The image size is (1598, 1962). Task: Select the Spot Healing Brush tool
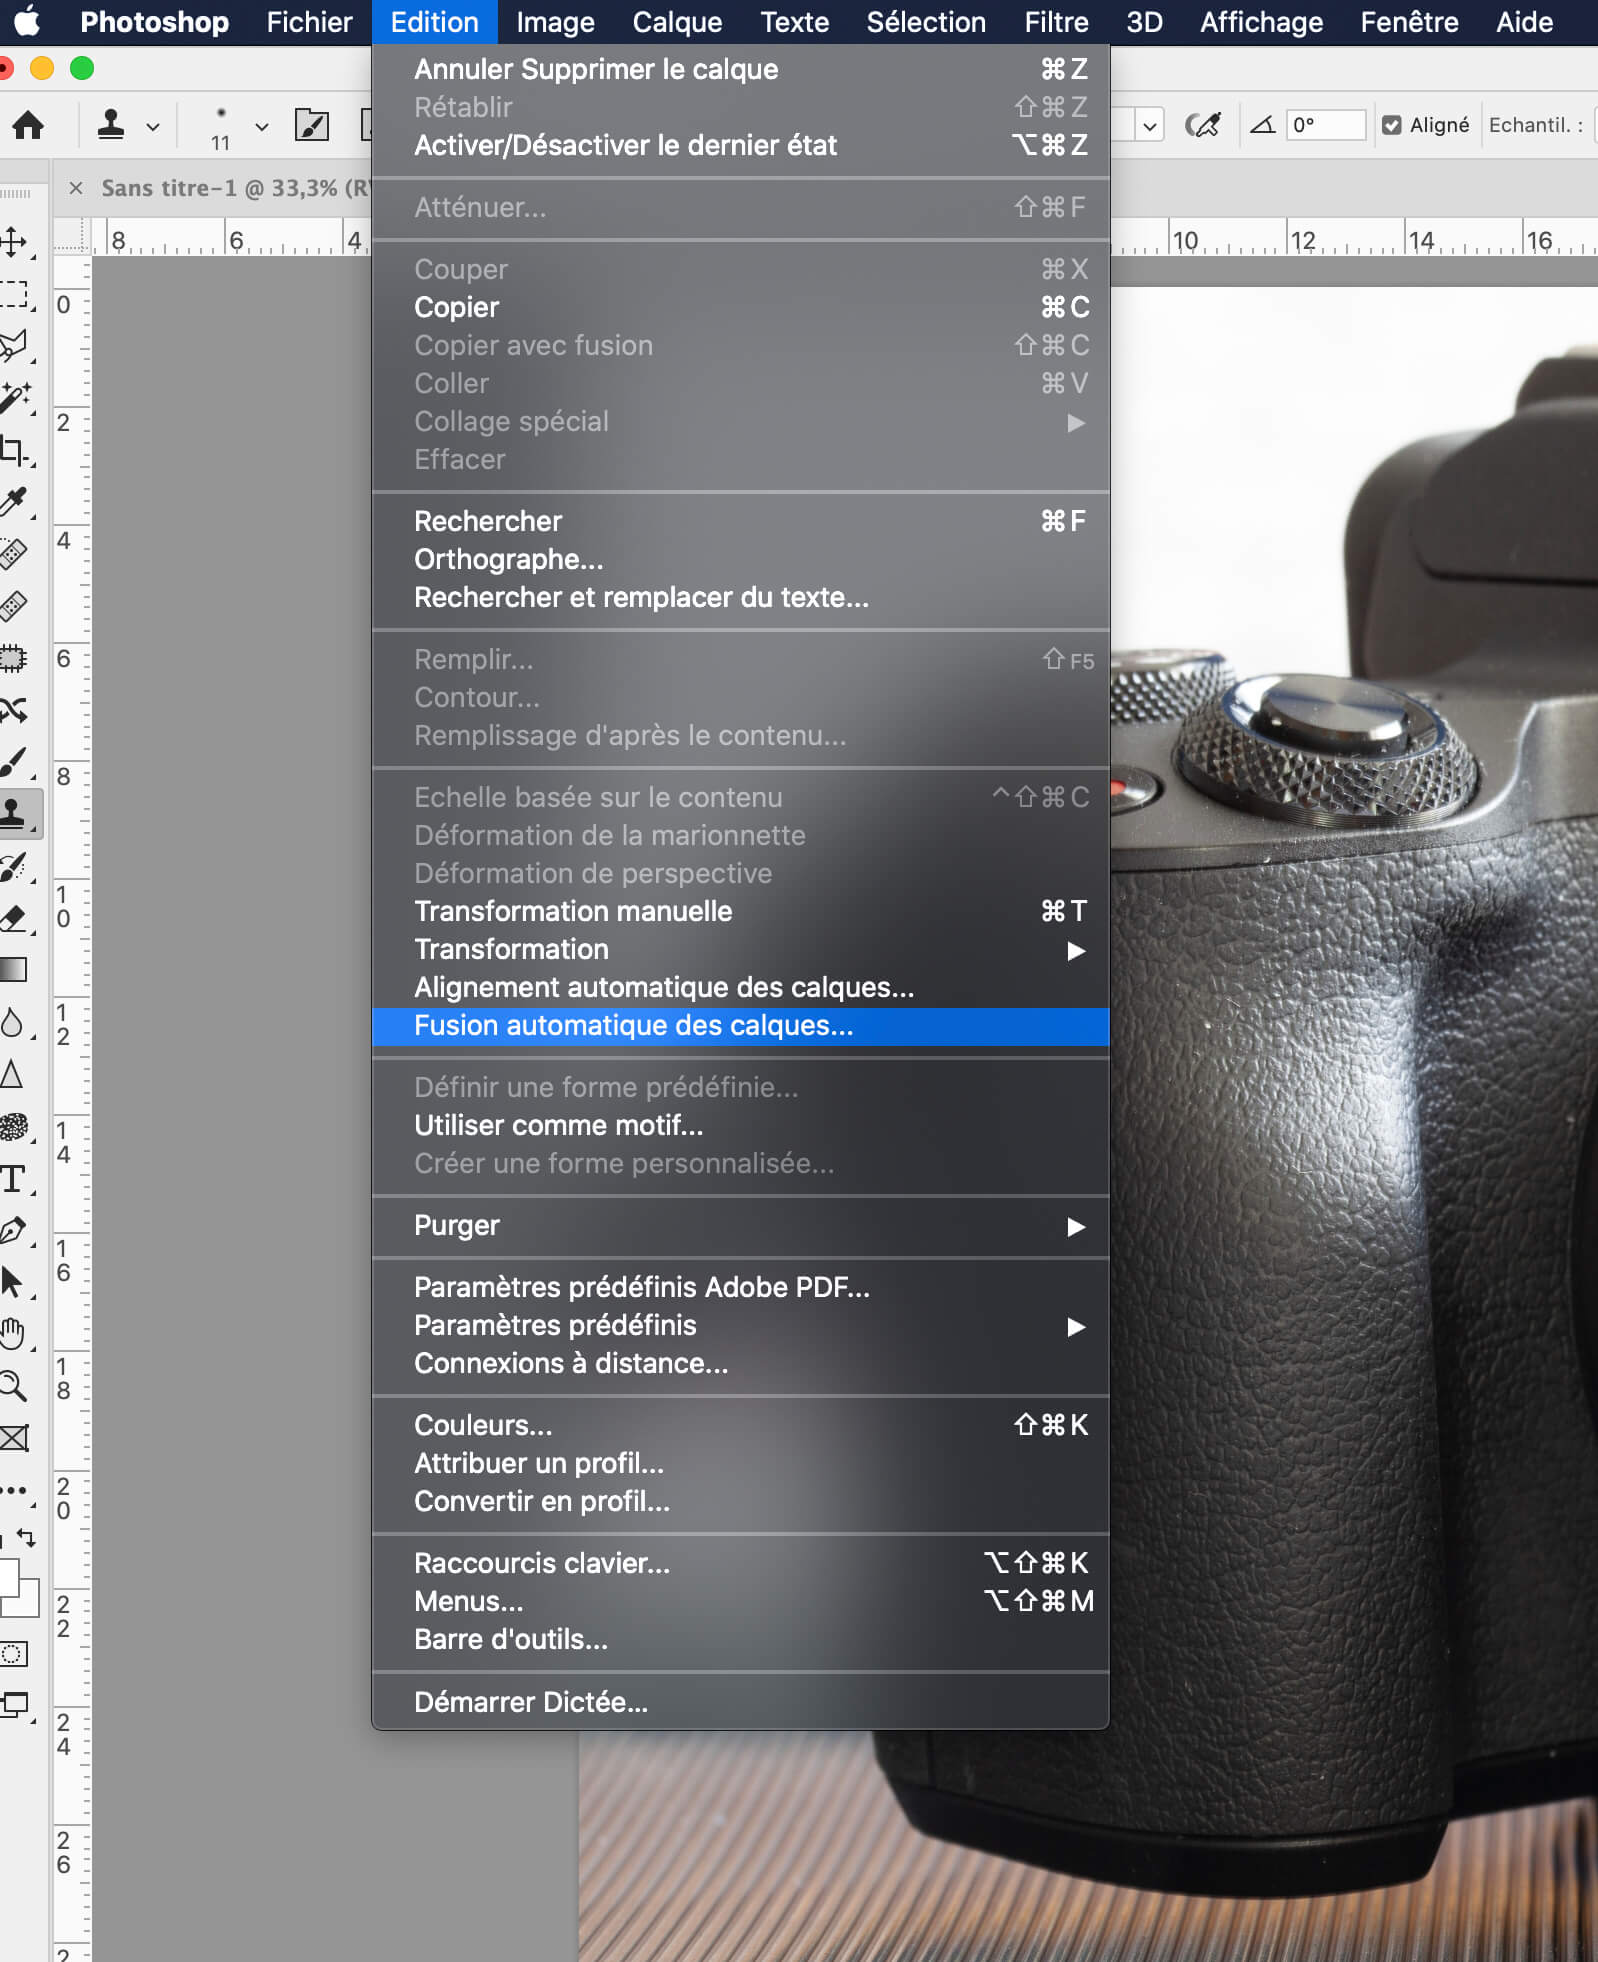click(14, 554)
